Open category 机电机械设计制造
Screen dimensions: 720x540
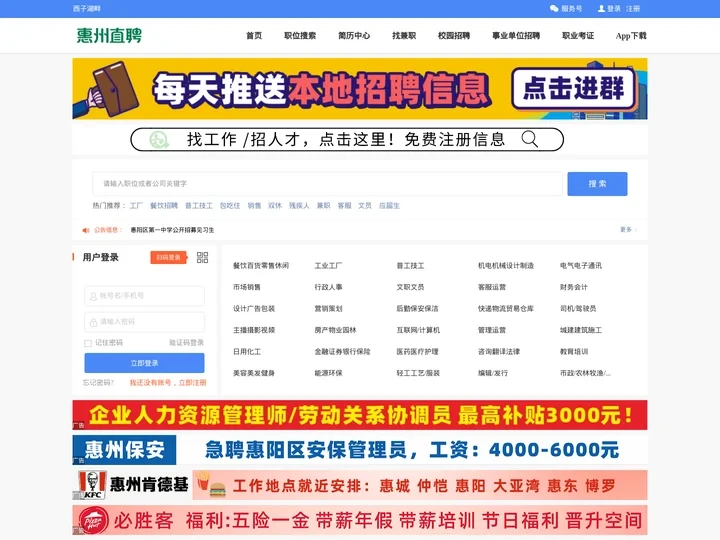tap(506, 265)
